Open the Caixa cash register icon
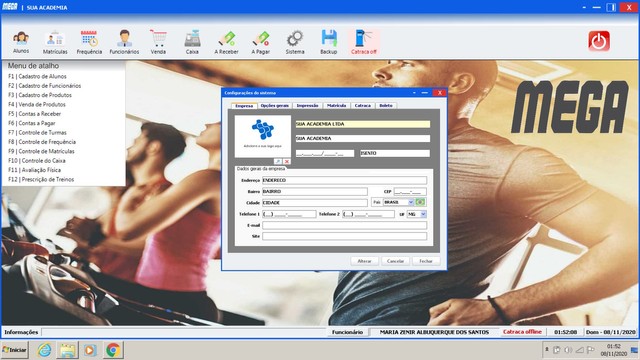 [x=192, y=42]
